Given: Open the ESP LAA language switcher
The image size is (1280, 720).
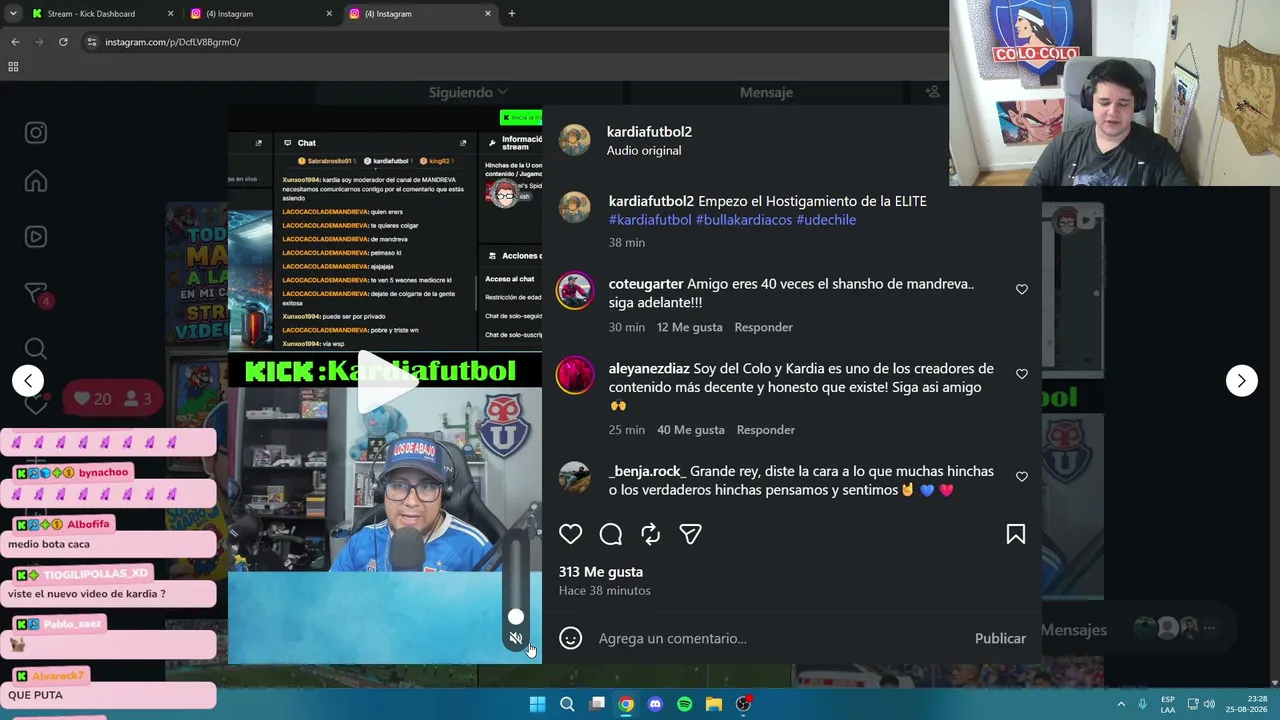Looking at the screenshot, I should pos(1168,704).
